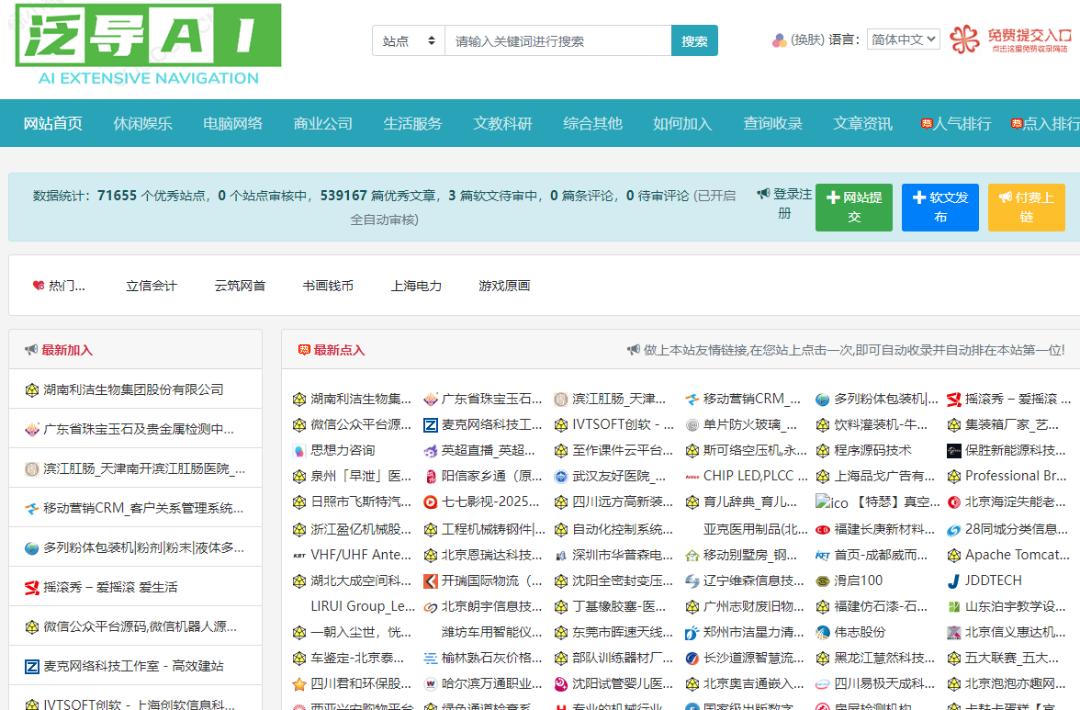The width and height of the screenshot is (1080, 710).
Task: Click the yellow 付费上链 button
Action: pos(1026,207)
